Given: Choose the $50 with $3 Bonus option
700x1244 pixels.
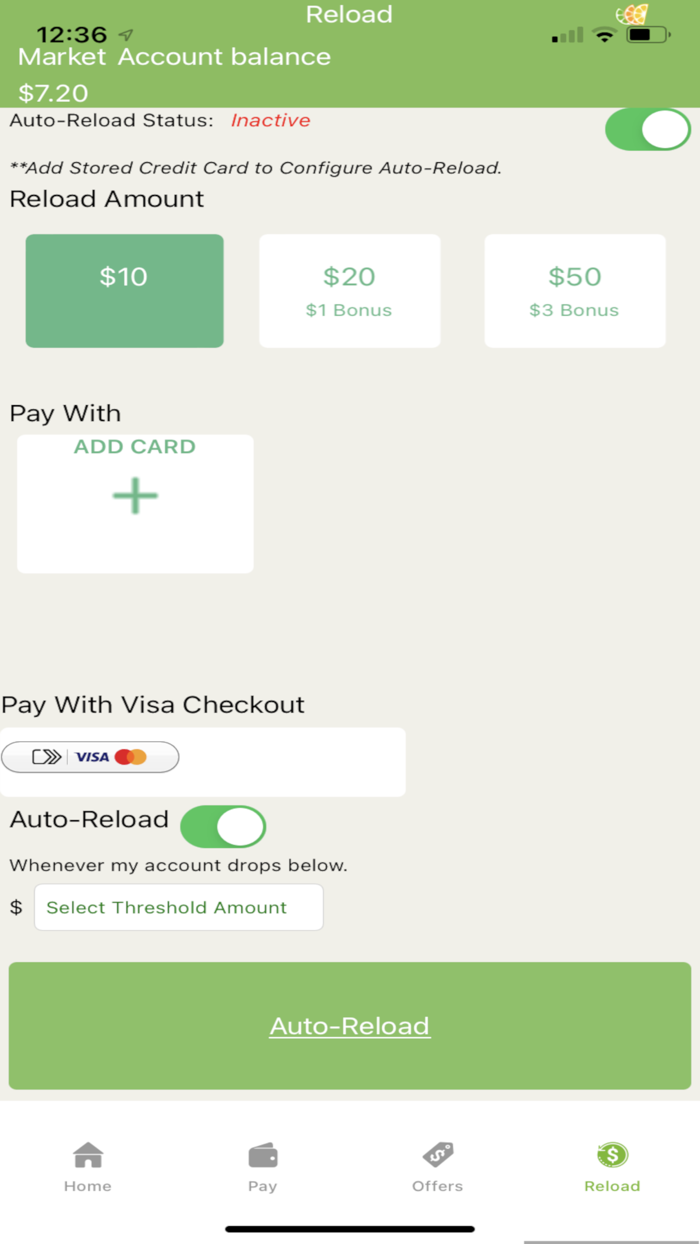Looking at the screenshot, I should (574, 291).
